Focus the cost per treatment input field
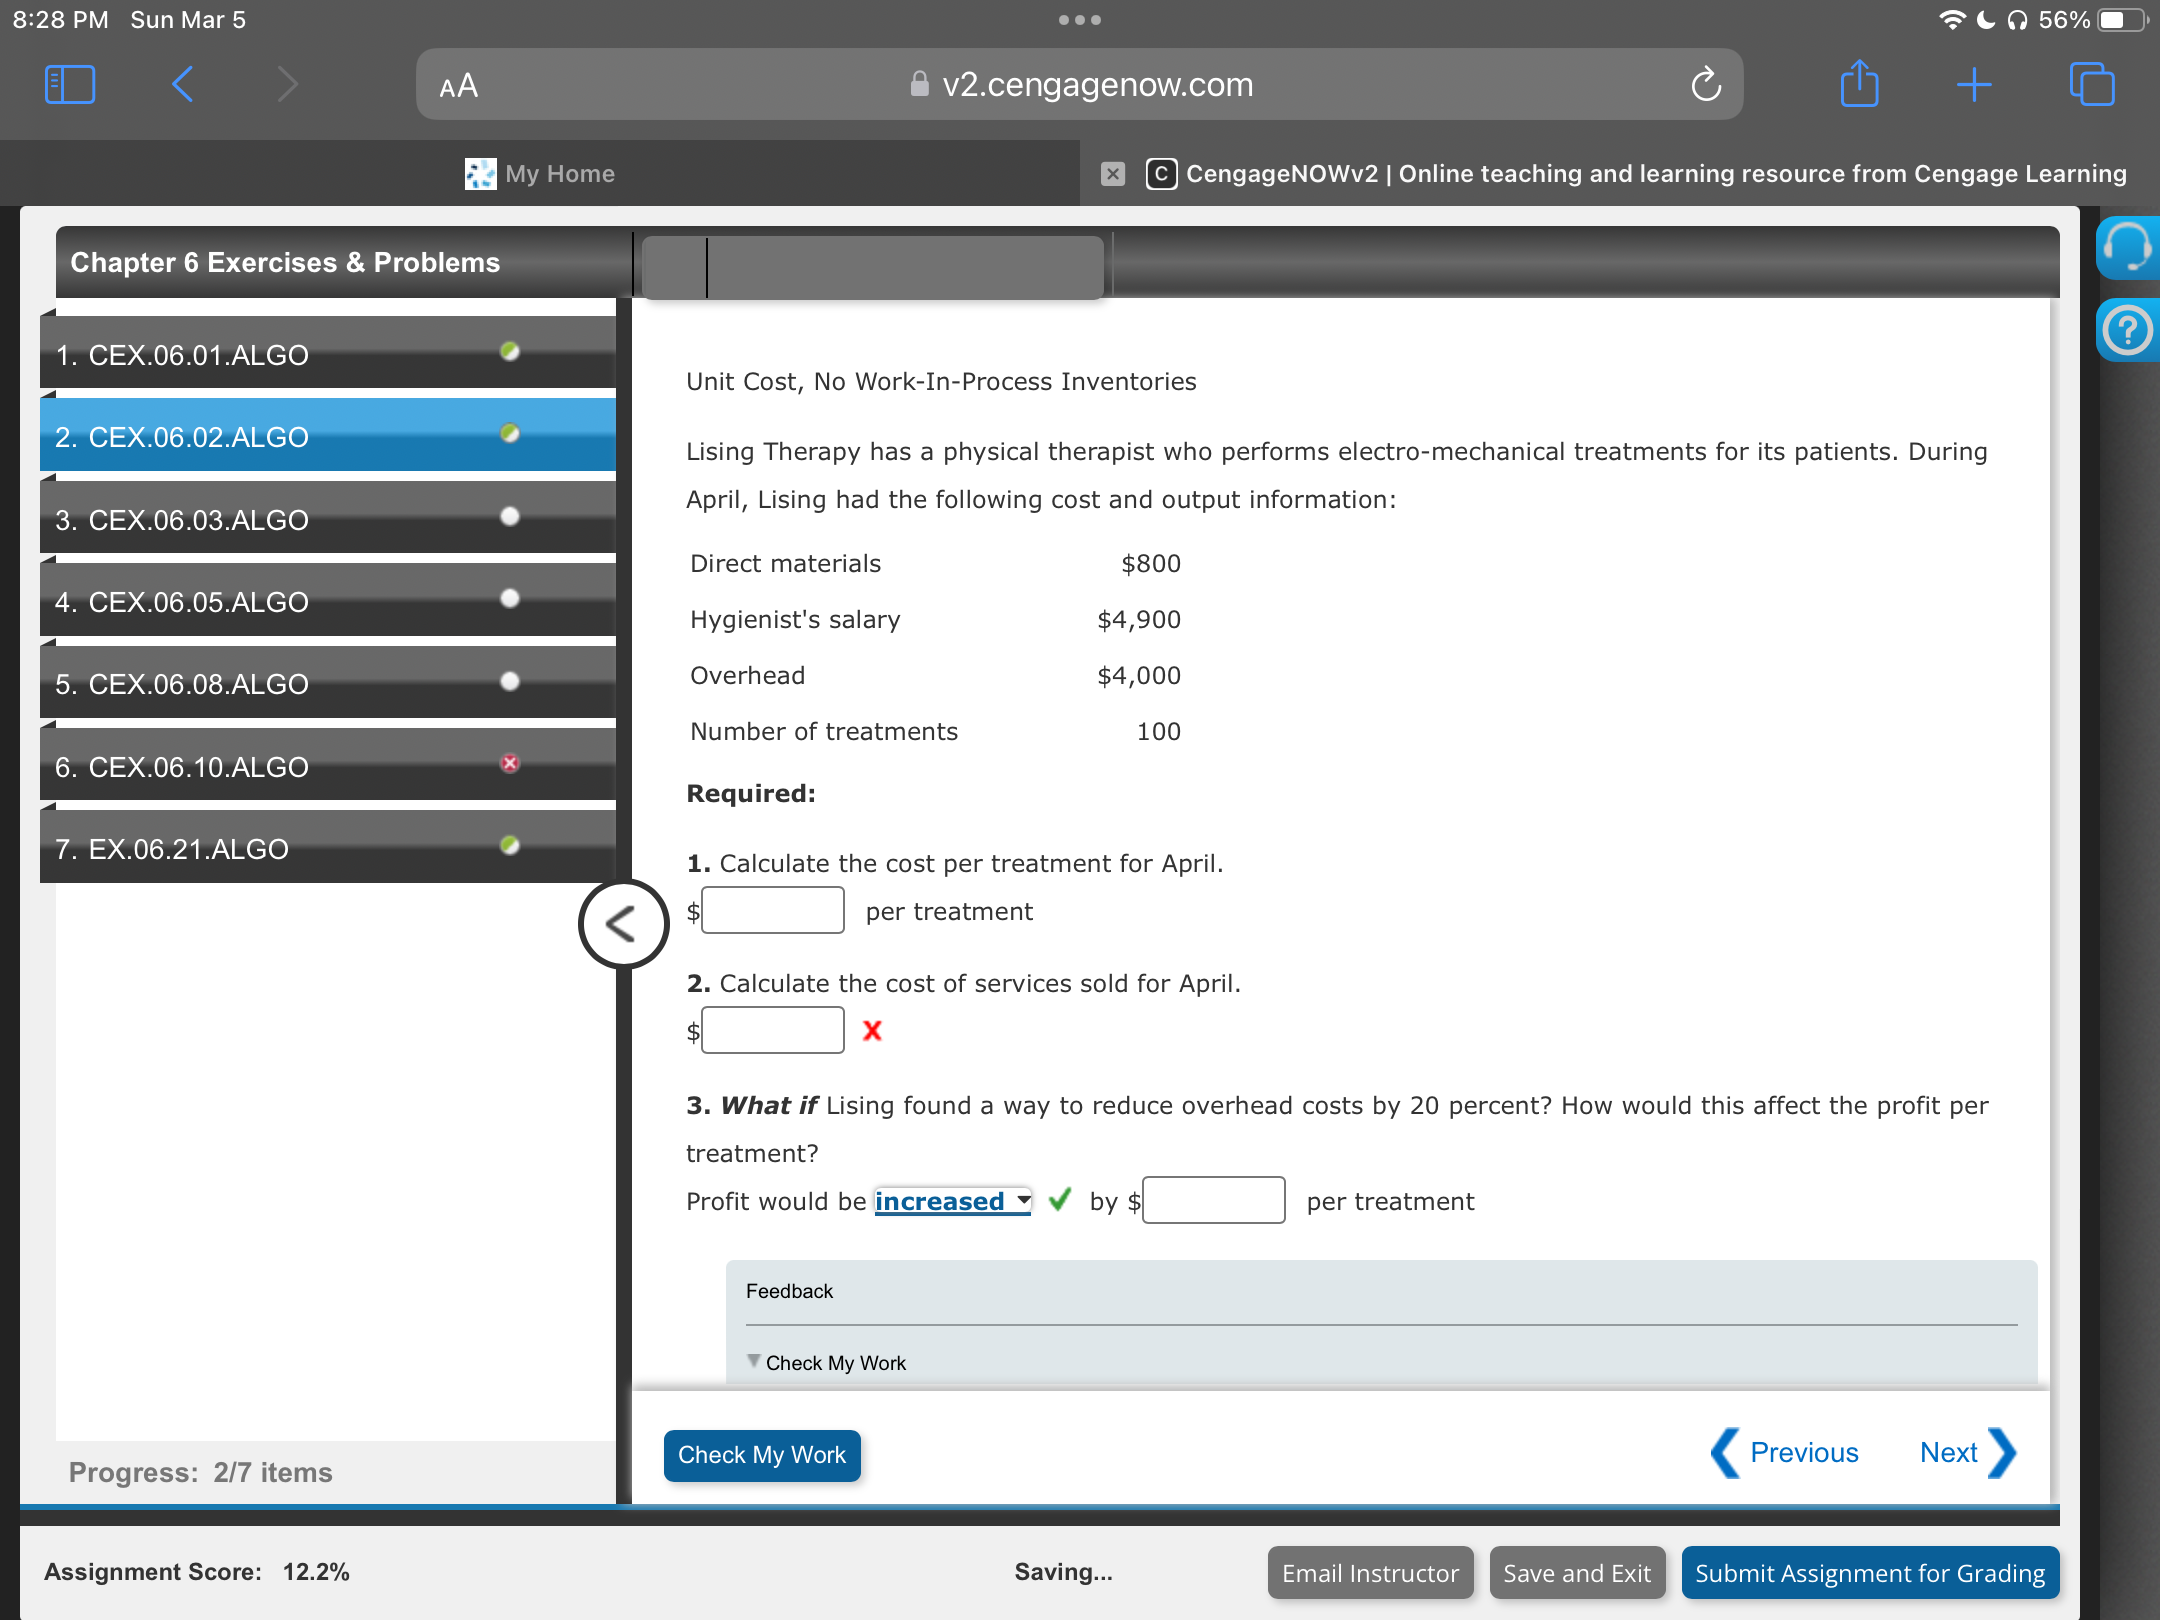Viewport: 2160px width, 1620px height. coord(773,911)
